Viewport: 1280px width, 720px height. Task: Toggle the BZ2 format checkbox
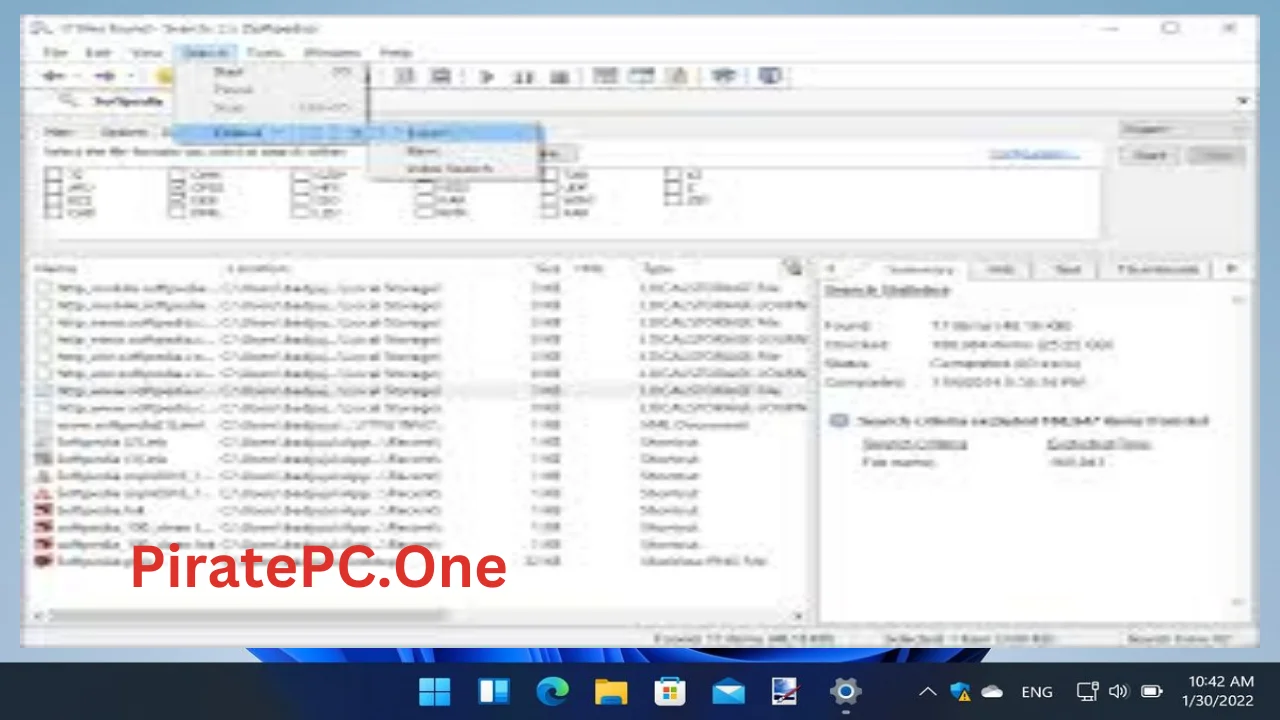[53, 200]
